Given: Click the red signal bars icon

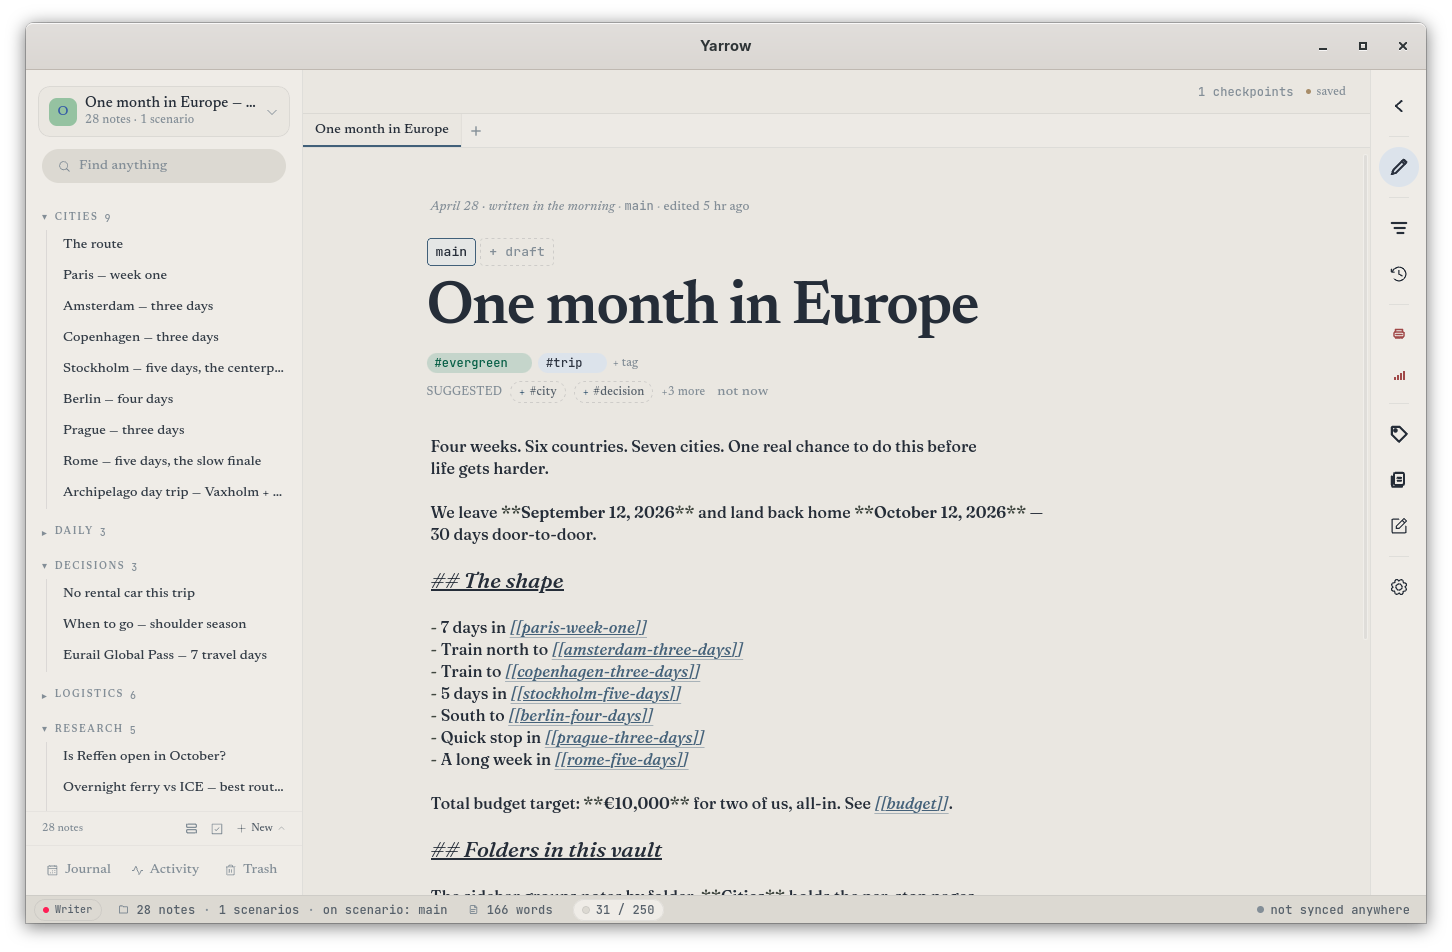Looking at the screenshot, I should (x=1398, y=376).
